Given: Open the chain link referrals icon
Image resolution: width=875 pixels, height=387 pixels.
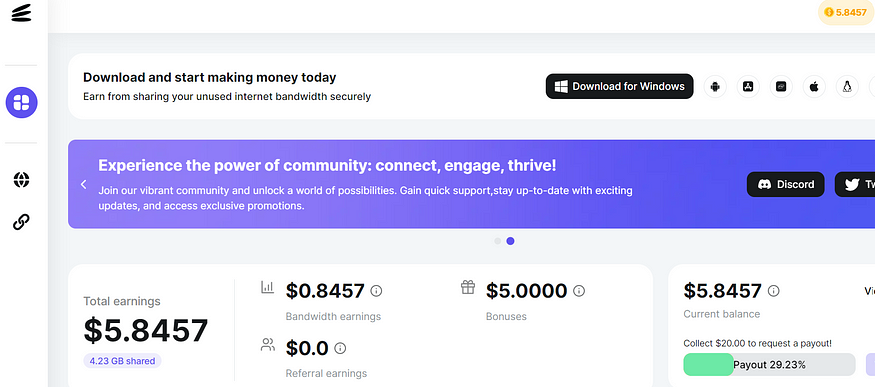Looking at the screenshot, I should pyautogui.click(x=21, y=222).
